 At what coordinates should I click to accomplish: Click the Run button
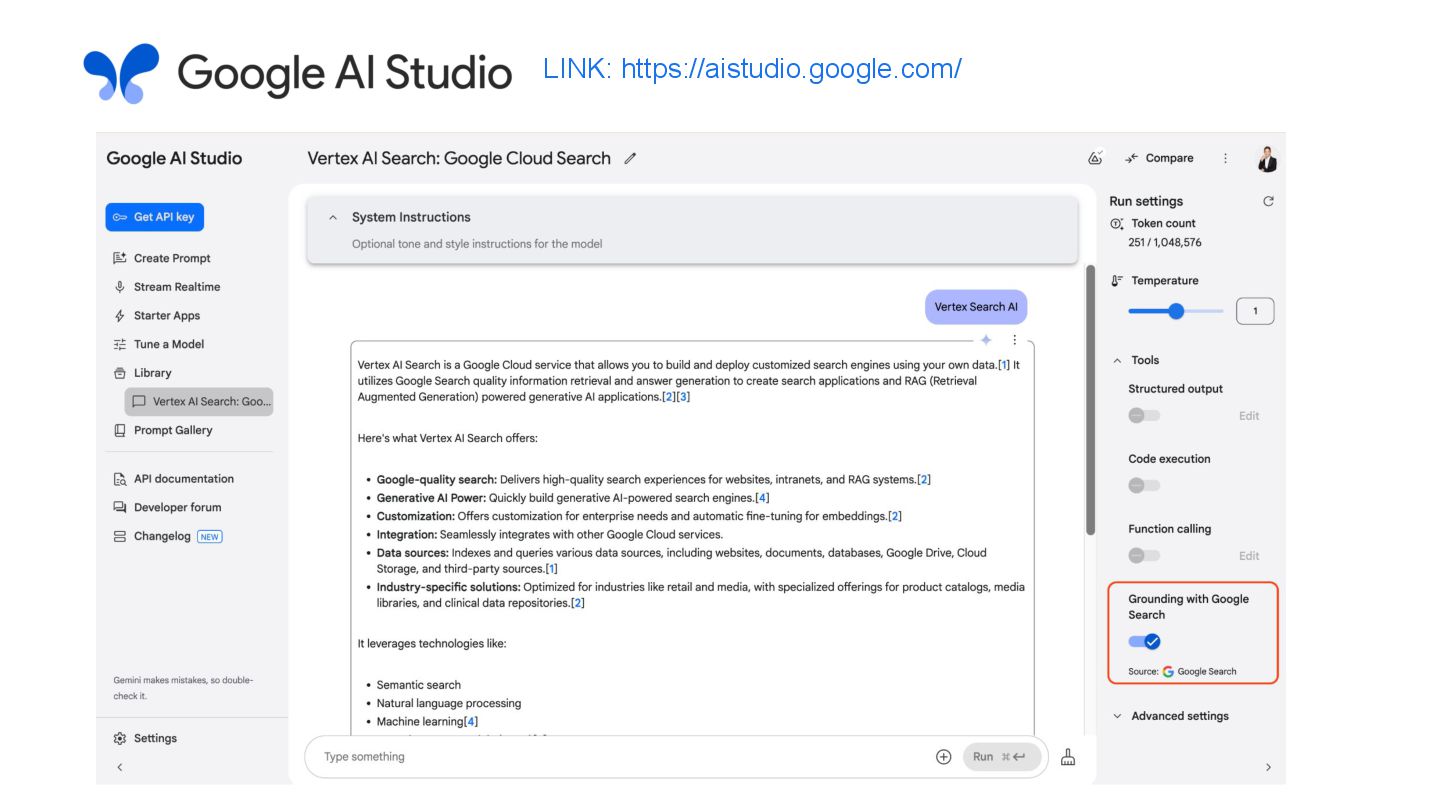click(1001, 757)
